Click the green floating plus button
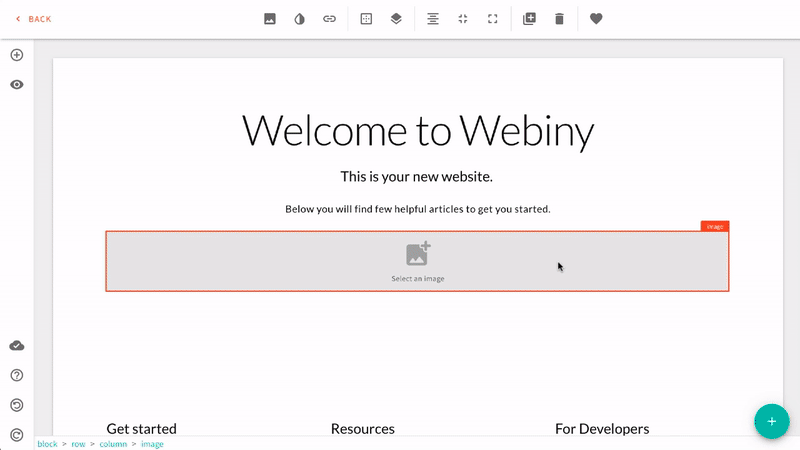800x450 pixels. [771, 421]
